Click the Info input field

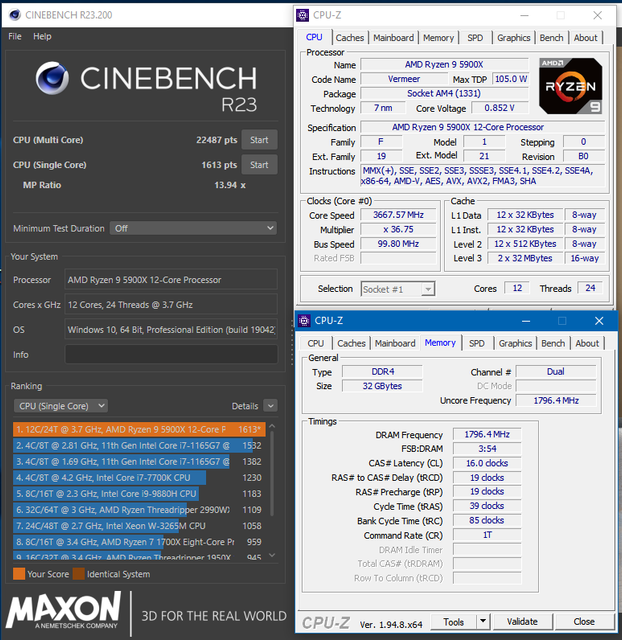pos(171,354)
